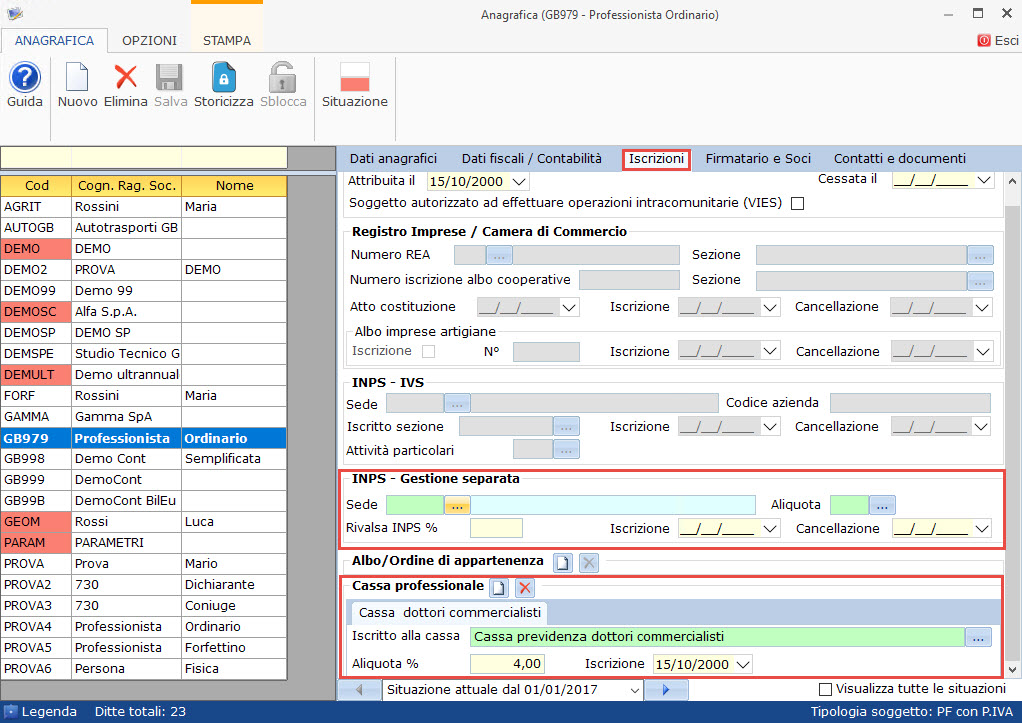1022x723 pixels.
Task: Click the Nuovo new record icon
Action: [77, 78]
